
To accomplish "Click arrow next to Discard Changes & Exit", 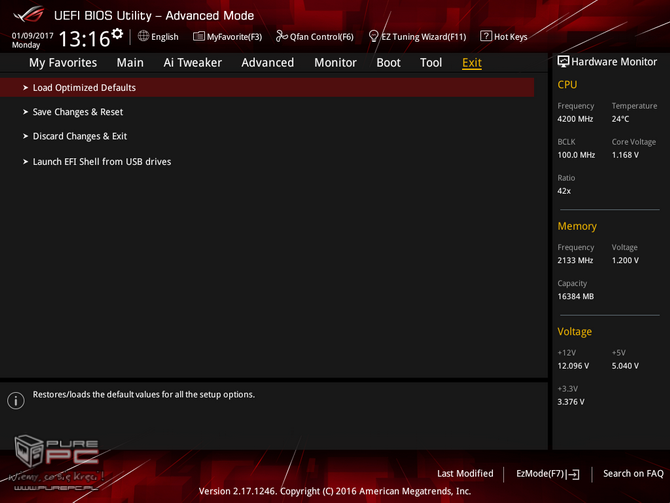I will 26,136.
